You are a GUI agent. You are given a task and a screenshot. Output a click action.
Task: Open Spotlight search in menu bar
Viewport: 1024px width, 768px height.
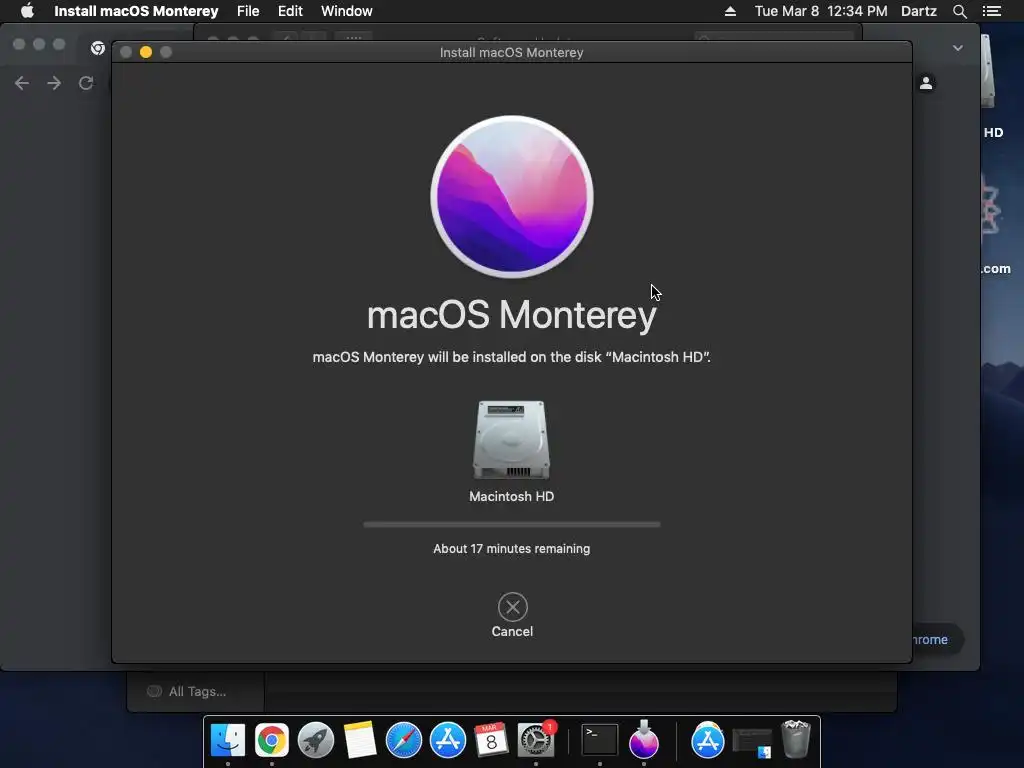959,11
